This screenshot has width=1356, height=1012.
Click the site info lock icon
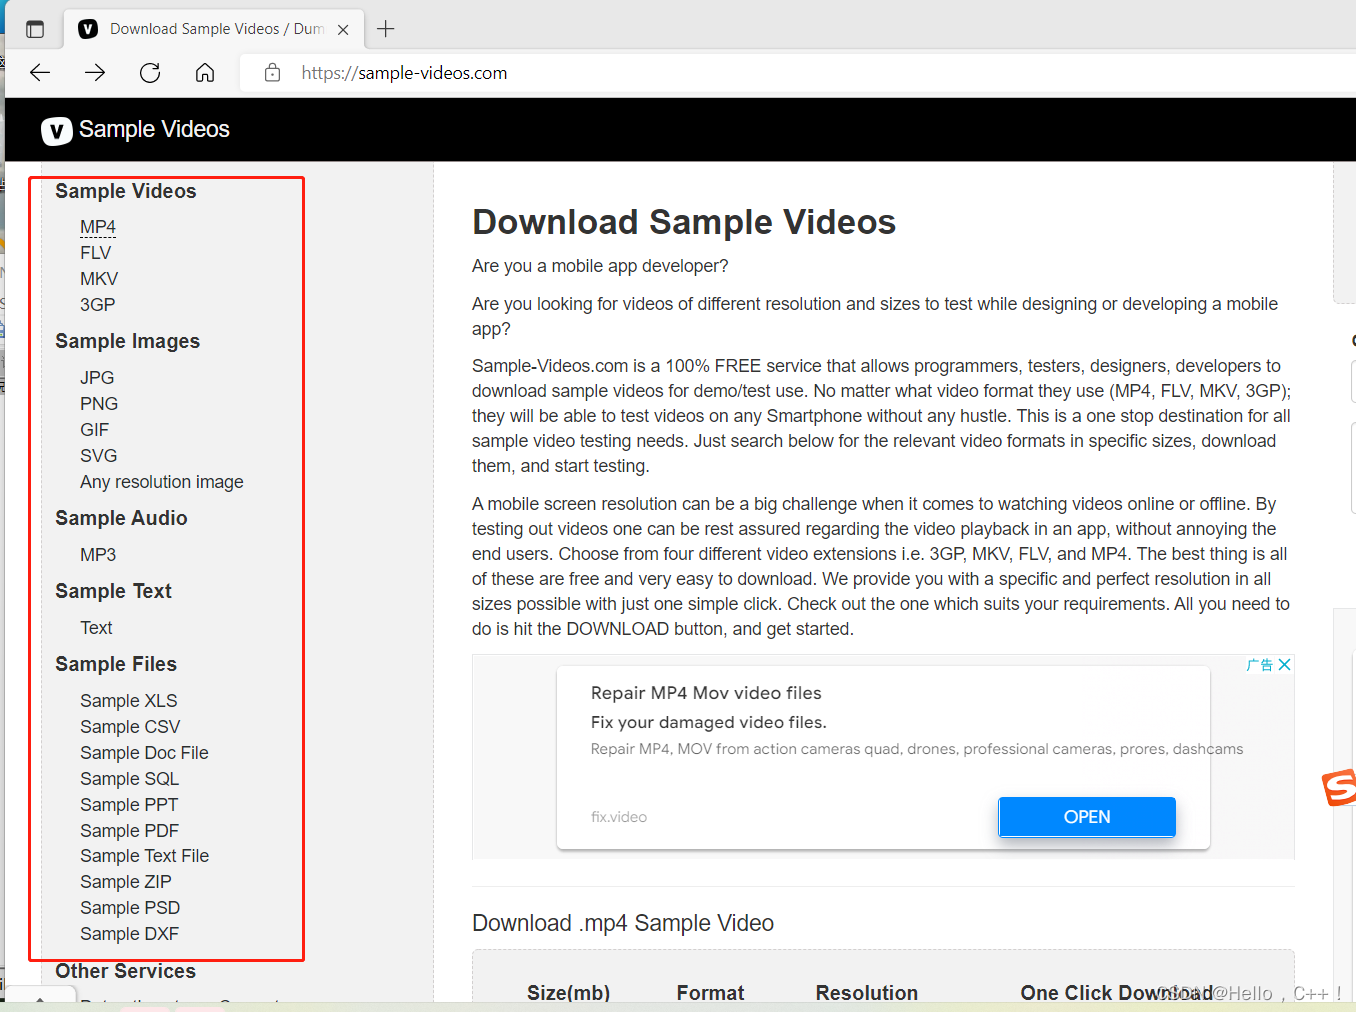[x=272, y=72]
